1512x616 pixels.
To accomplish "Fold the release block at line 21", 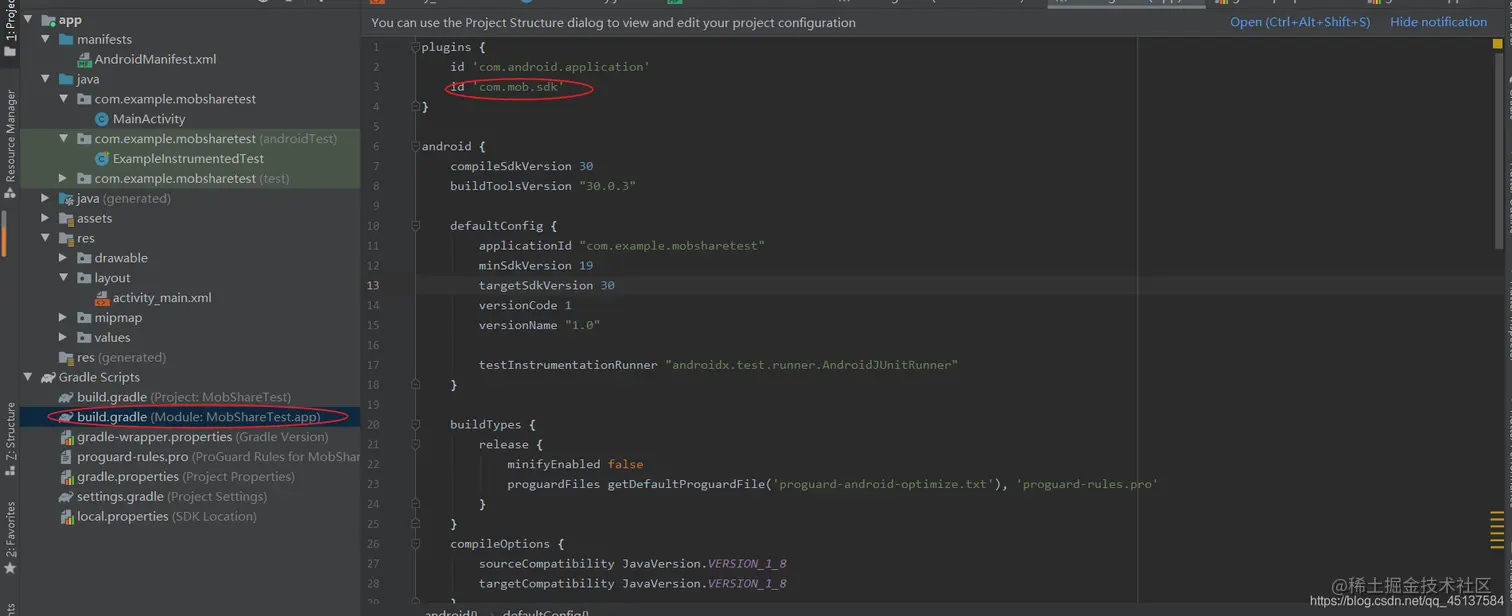I will tap(416, 444).
